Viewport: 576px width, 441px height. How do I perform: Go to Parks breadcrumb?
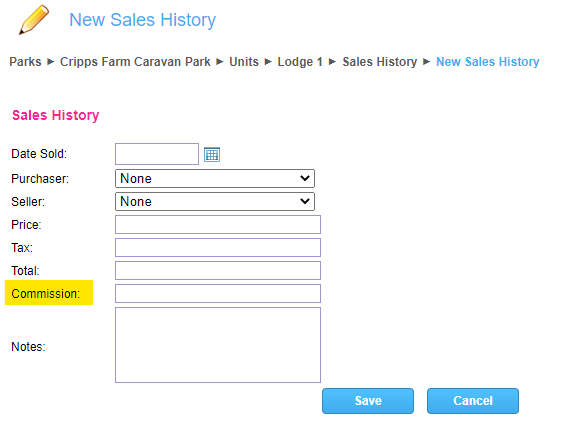click(x=25, y=62)
